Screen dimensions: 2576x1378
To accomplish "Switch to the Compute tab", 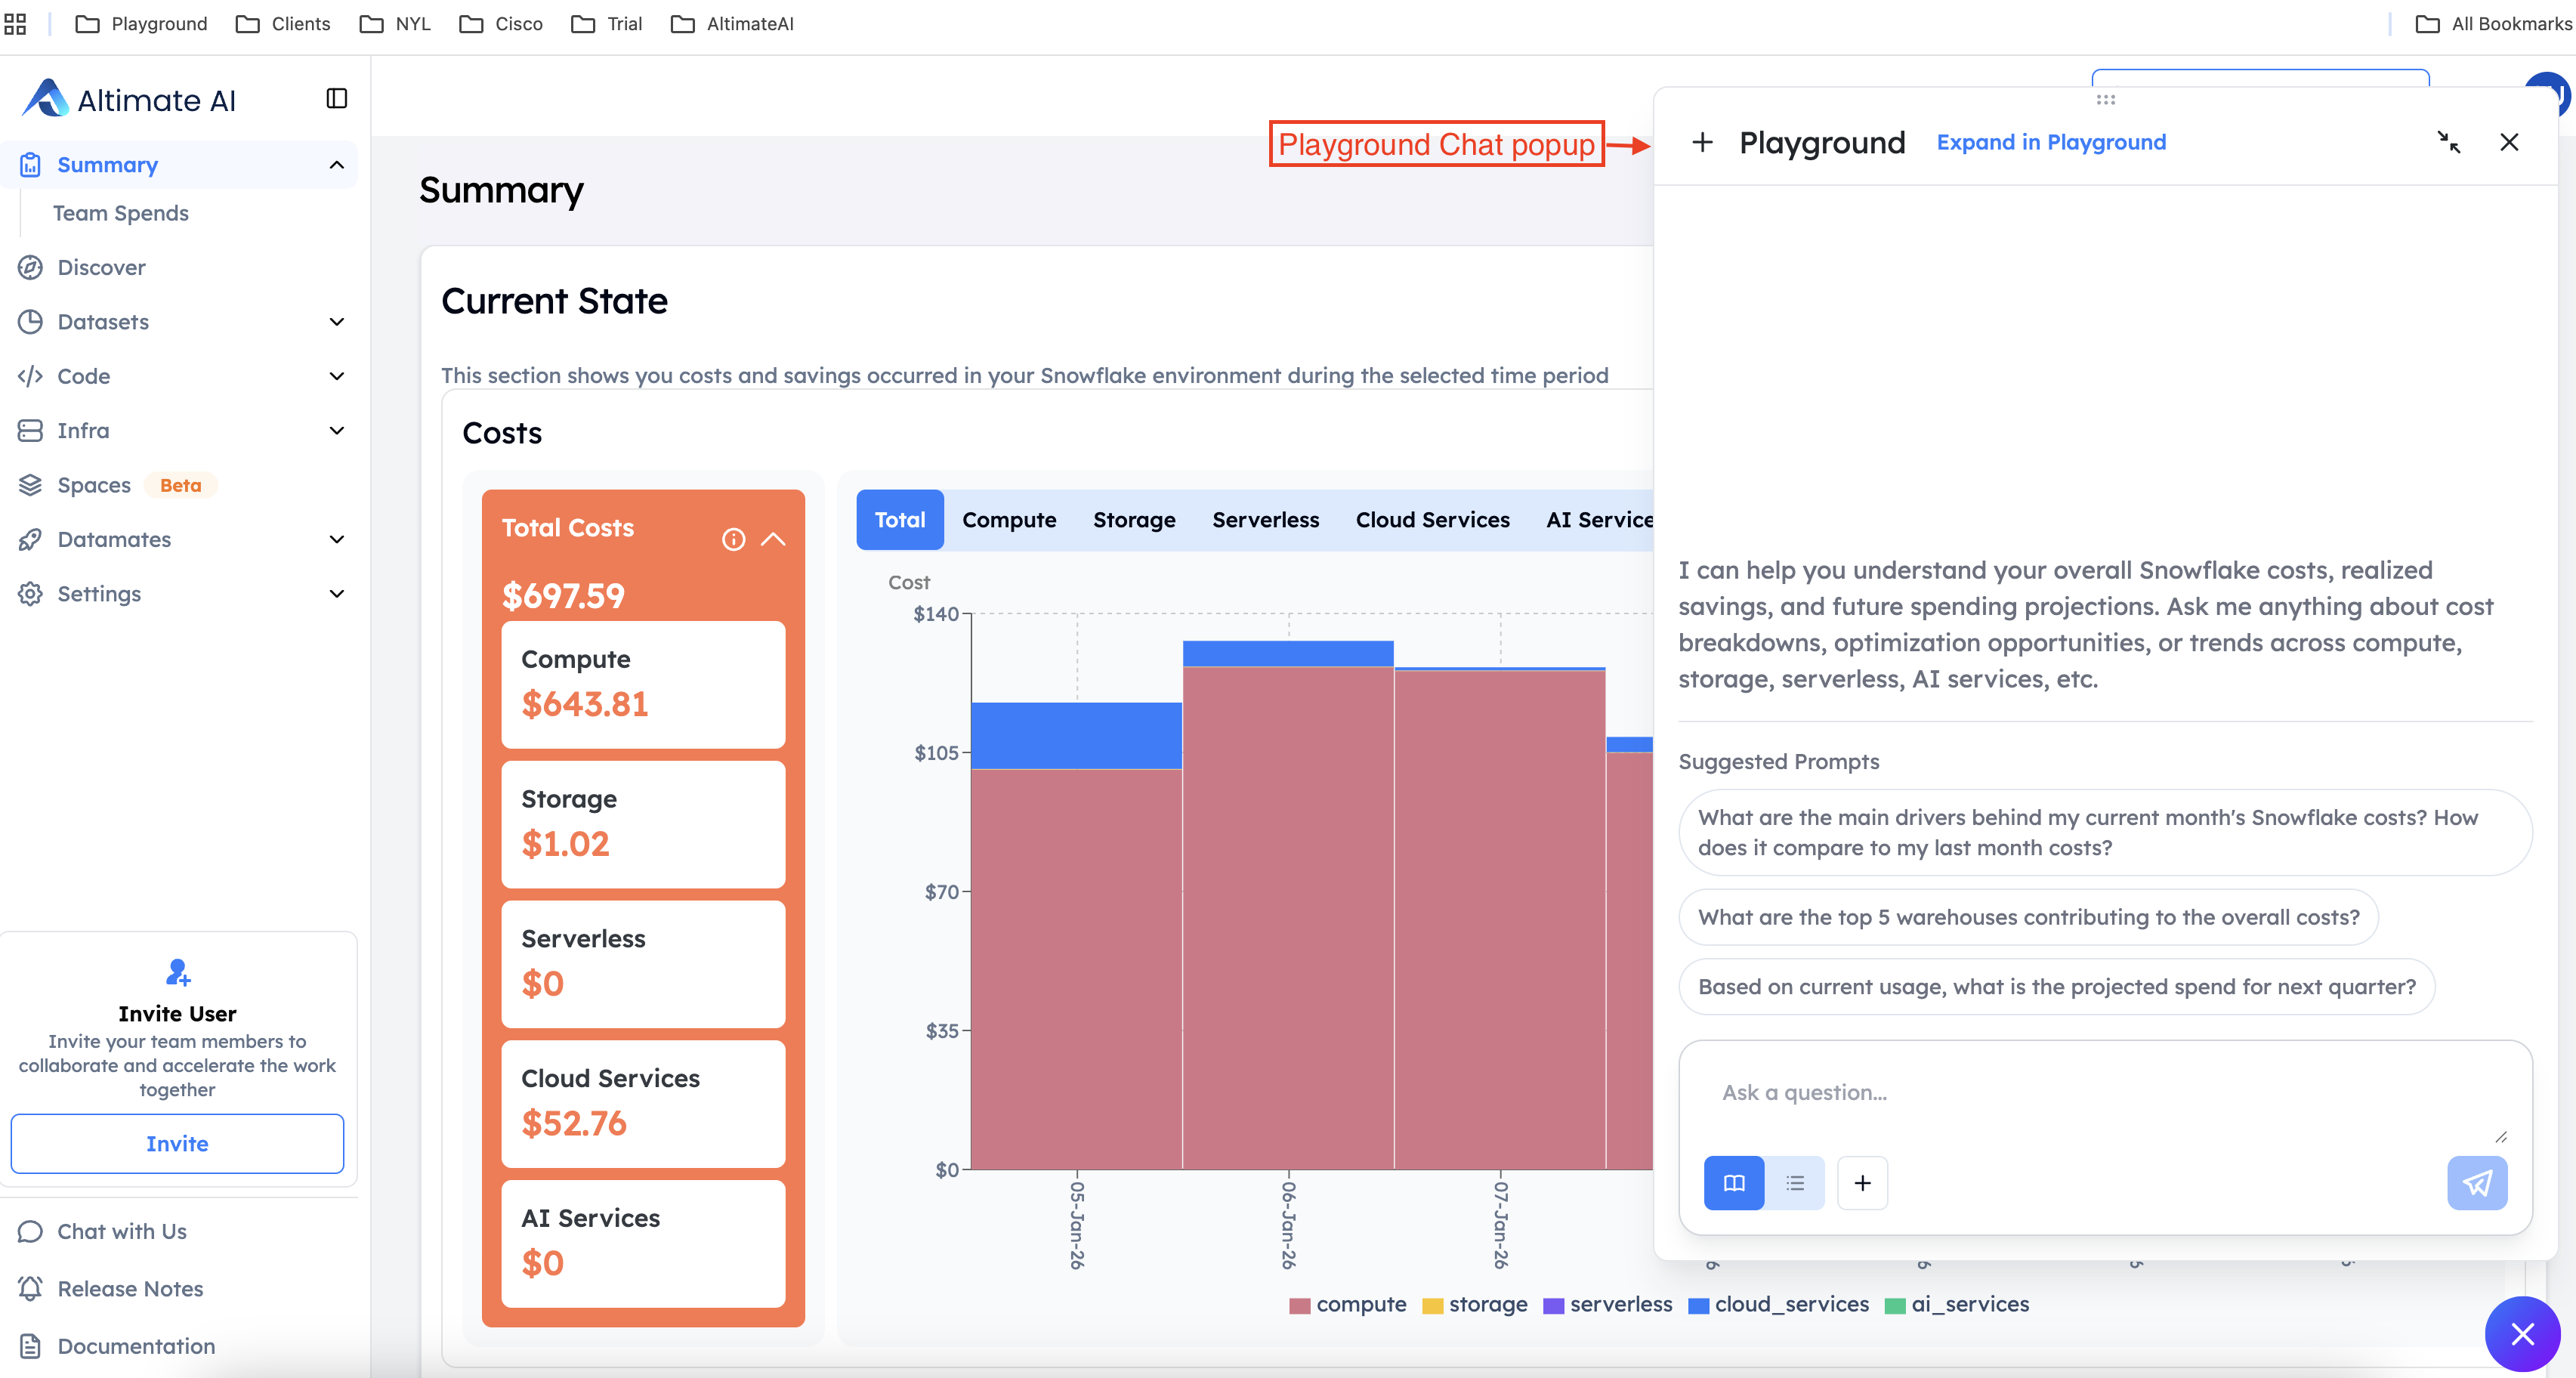I will (1008, 520).
